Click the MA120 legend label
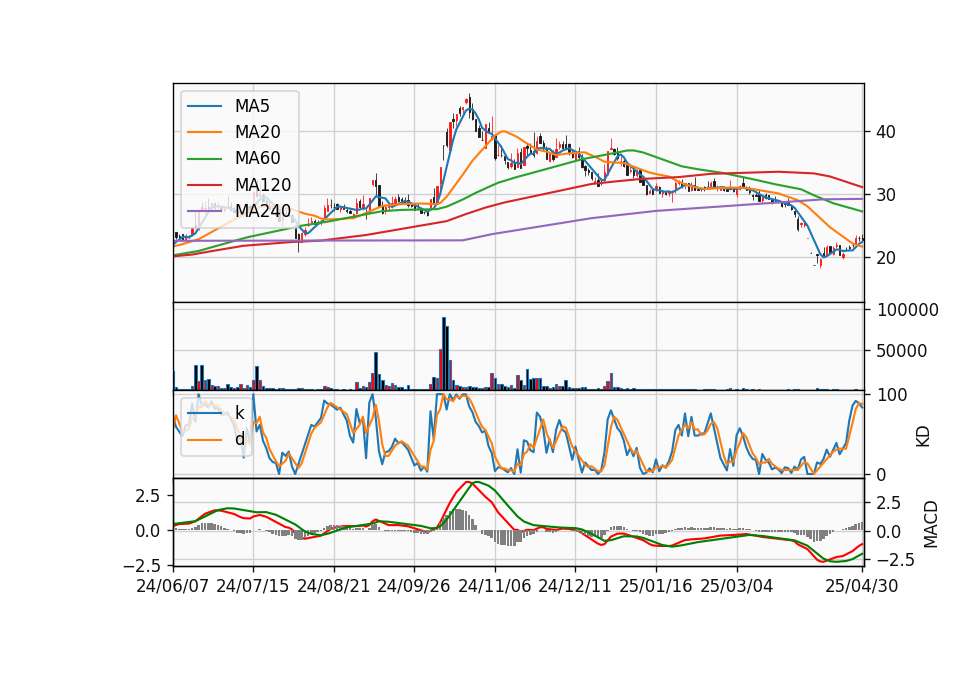Screen dimensions: 960x690 (x=263, y=185)
